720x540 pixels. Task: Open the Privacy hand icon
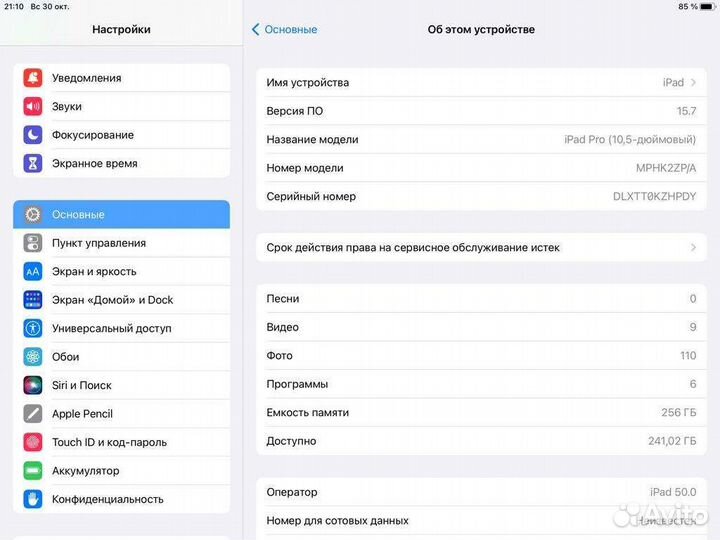tap(33, 499)
